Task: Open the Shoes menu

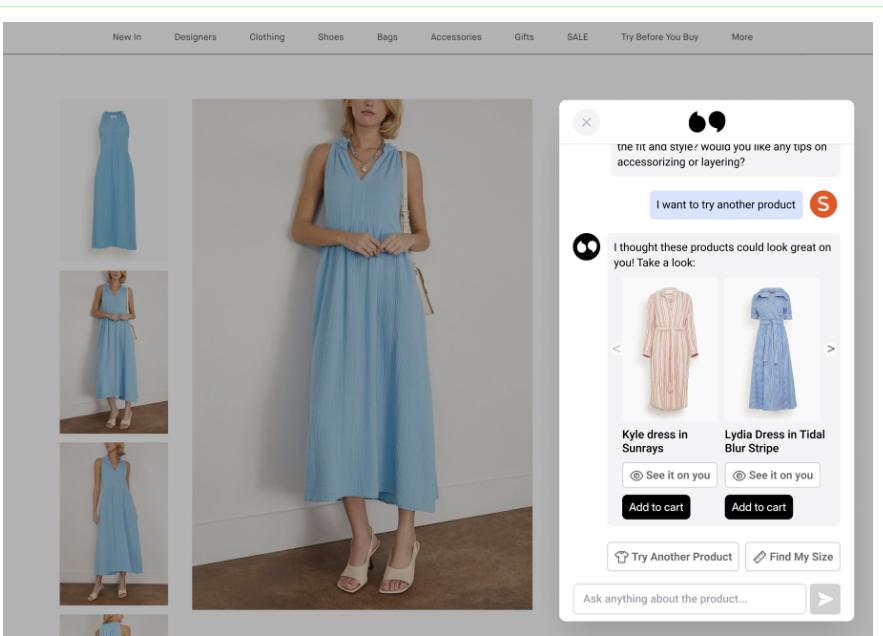Action: coord(331,37)
